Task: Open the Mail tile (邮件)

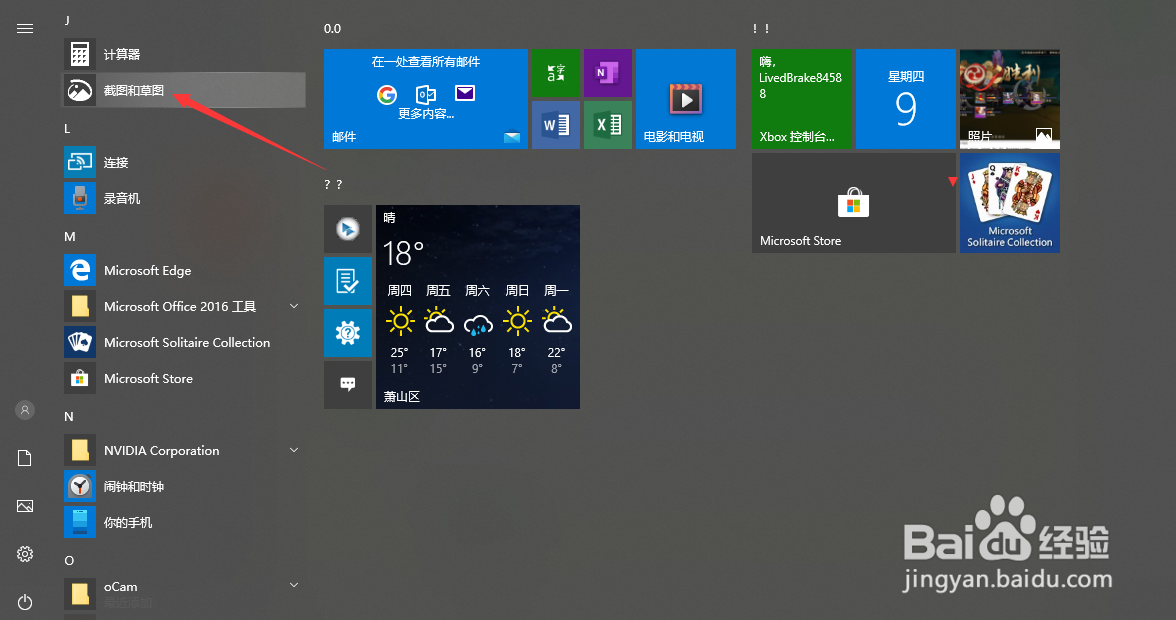Action: [426, 99]
